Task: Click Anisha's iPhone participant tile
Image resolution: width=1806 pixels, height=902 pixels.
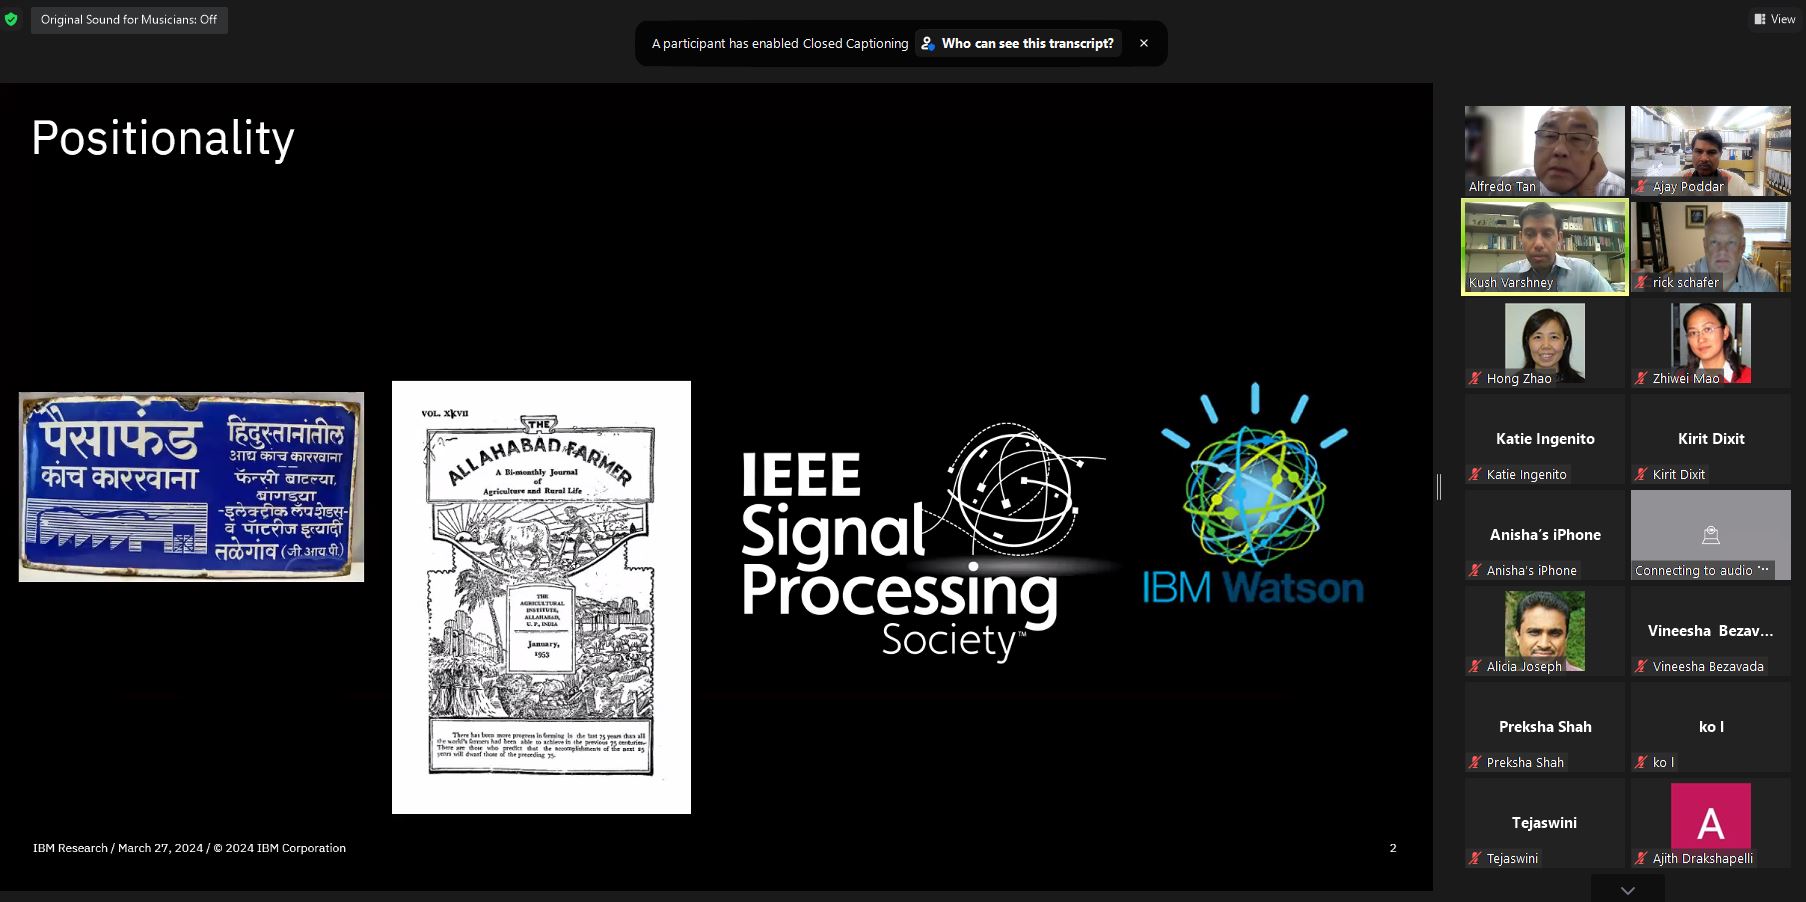Action: point(1545,535)
